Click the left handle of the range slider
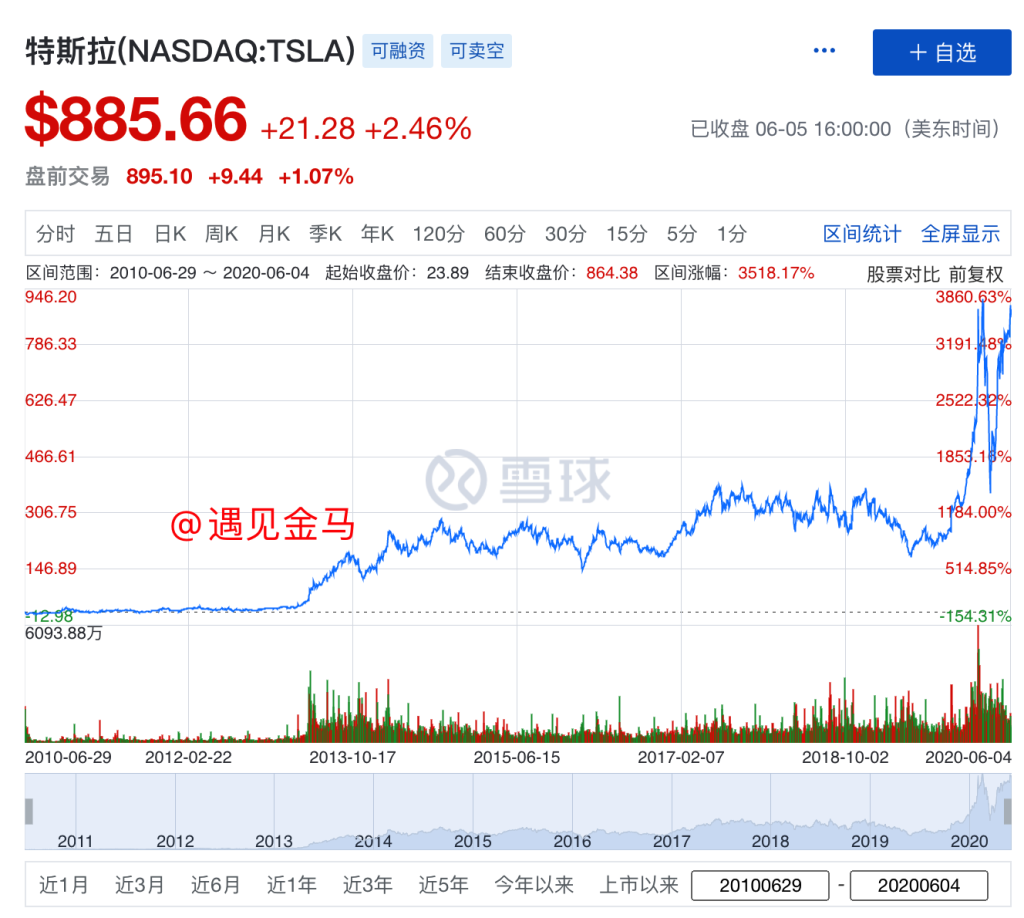1024x918 pixels. coord(29,811)
